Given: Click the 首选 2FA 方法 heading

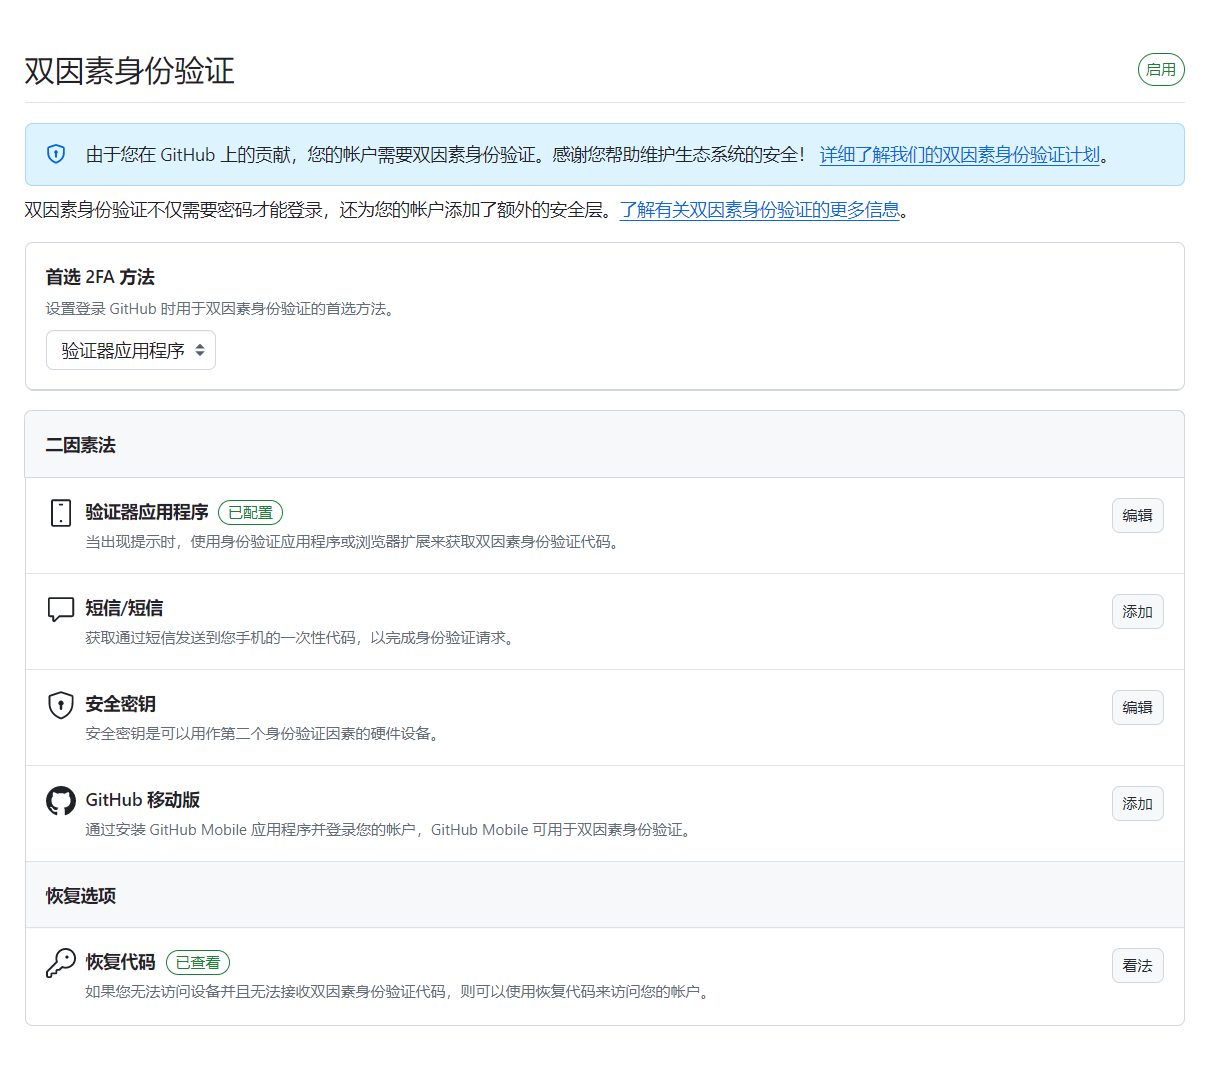Looking at the screenshot, I should coord(100,277).
